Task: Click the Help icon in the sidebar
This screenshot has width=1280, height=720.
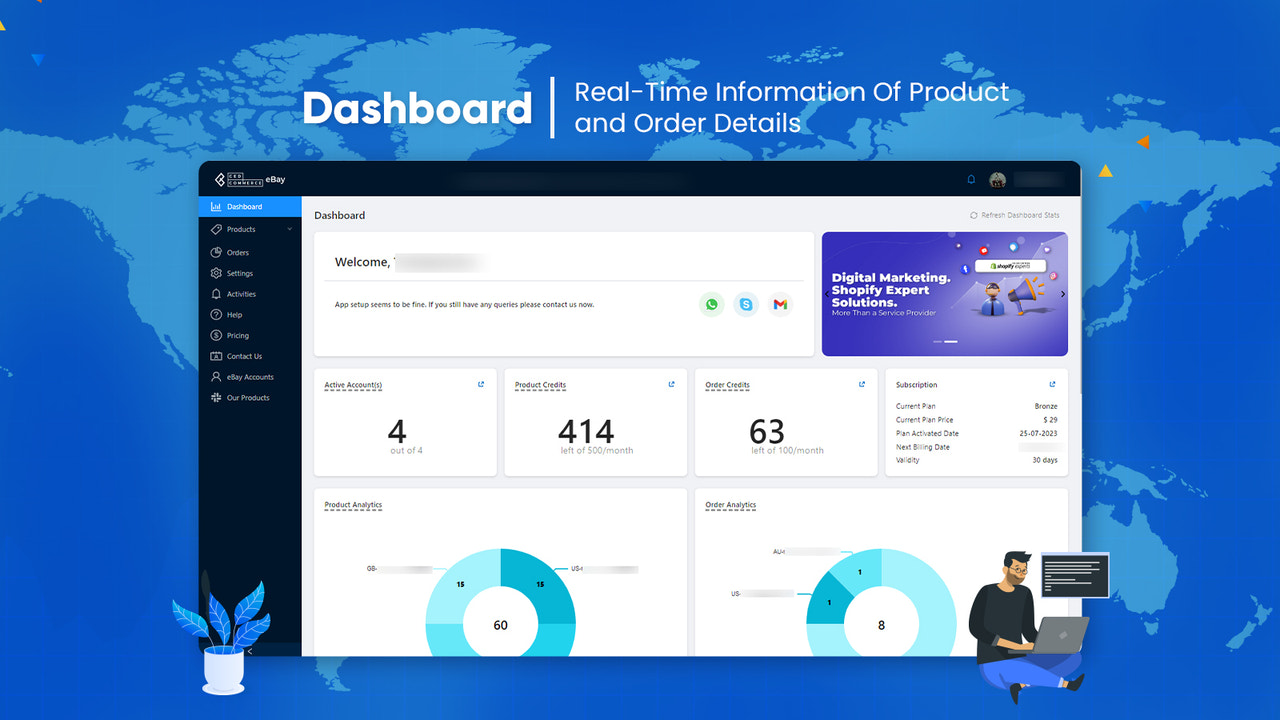Action: coord(215,314)
